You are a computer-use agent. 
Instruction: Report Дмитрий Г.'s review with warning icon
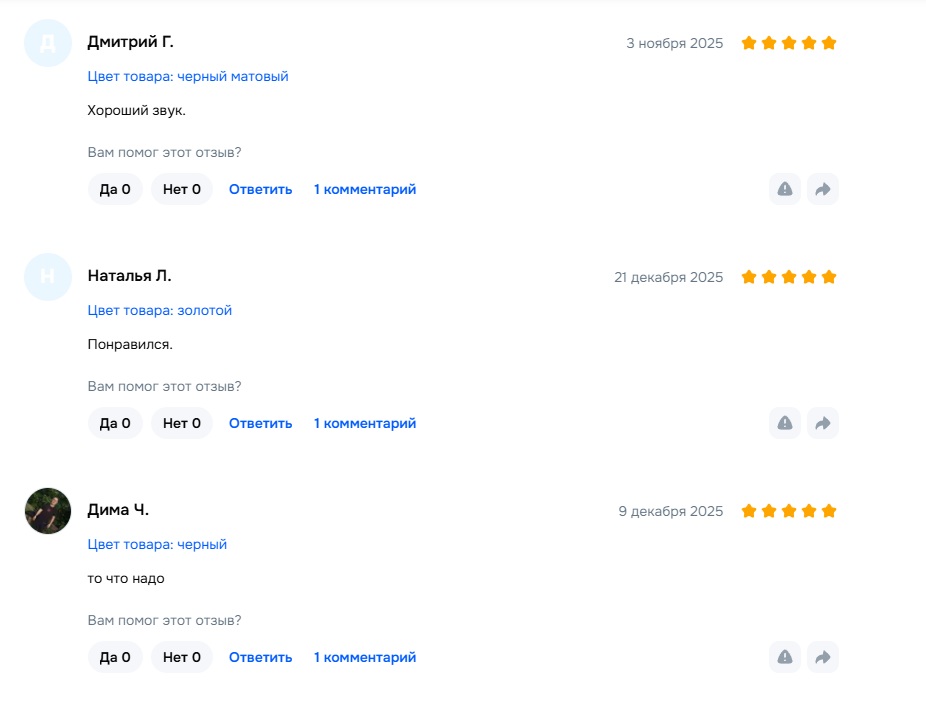pos(785,189)
